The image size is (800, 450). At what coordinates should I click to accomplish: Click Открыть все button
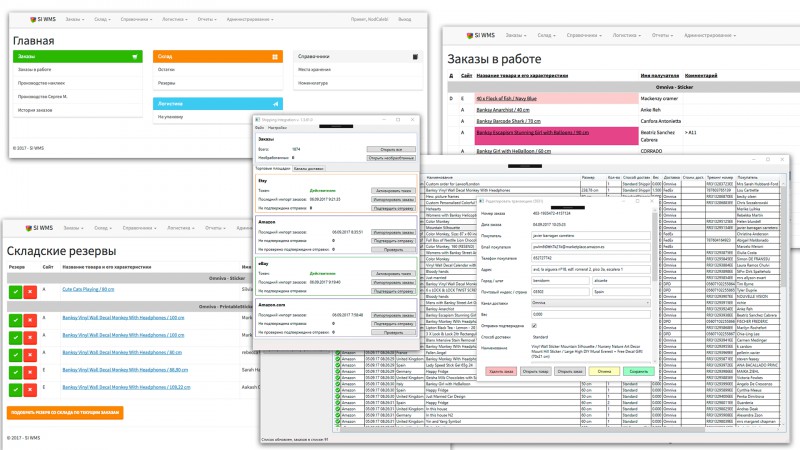tap(391, 149)
